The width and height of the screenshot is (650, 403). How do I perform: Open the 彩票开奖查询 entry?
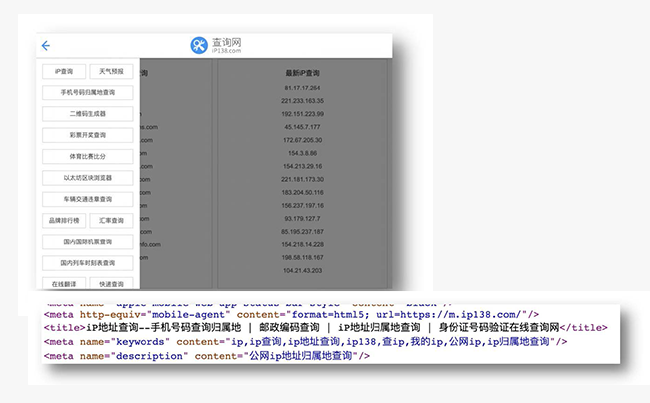coord(87,135)
